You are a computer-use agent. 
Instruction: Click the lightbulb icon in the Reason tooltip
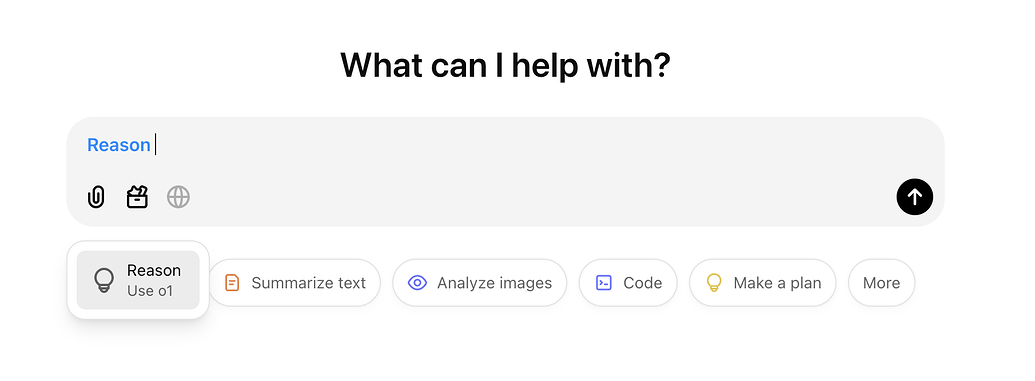[104, 280]
